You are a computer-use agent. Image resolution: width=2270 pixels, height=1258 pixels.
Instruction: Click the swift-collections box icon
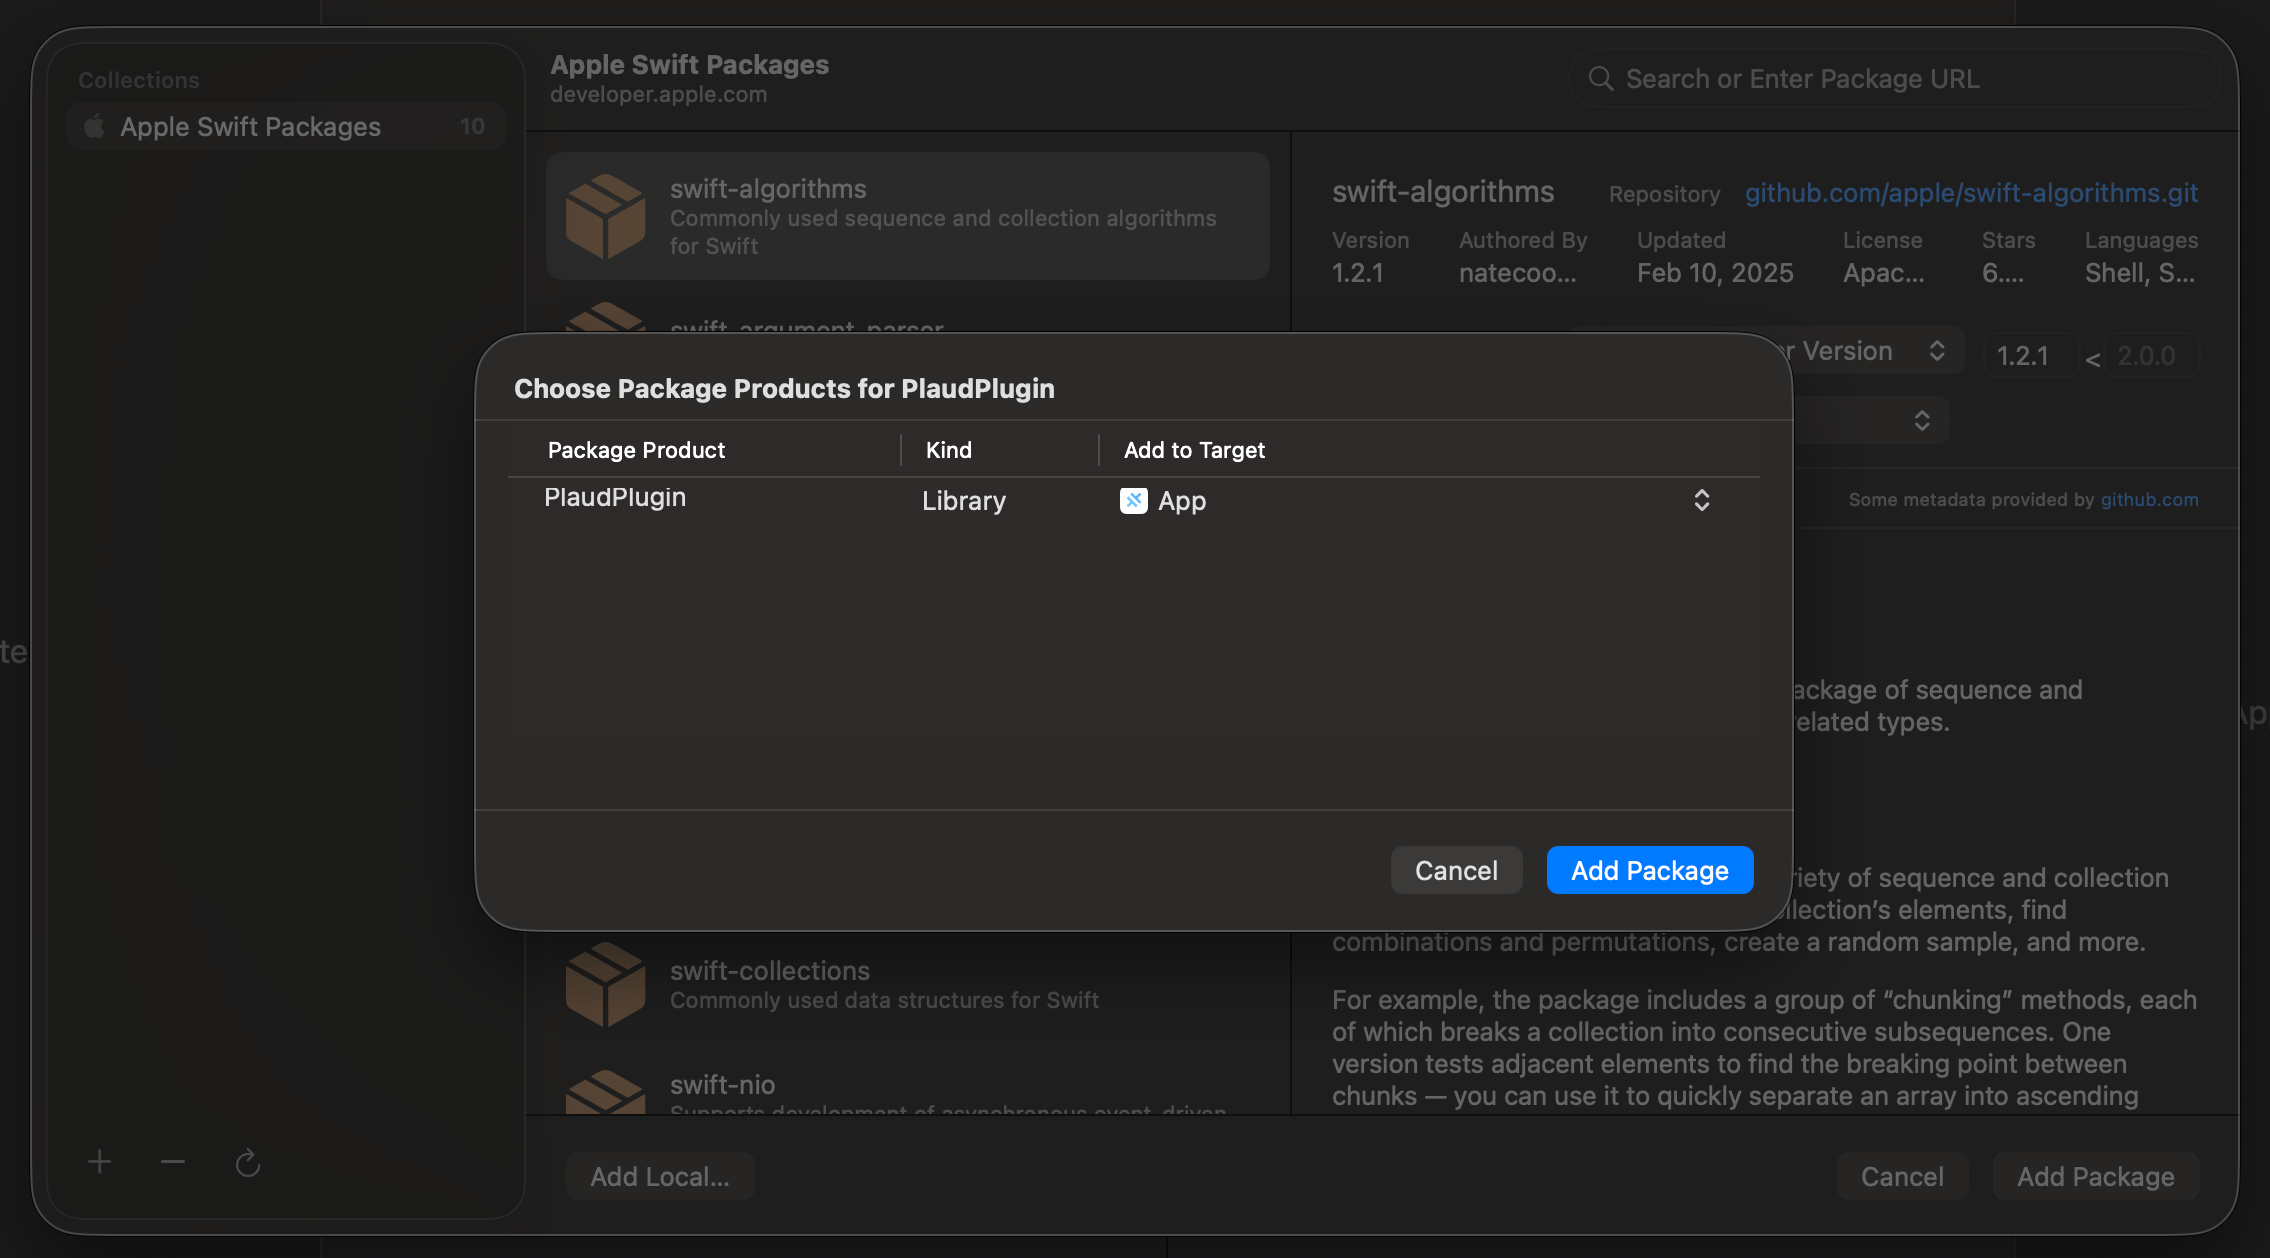point(605,985)
